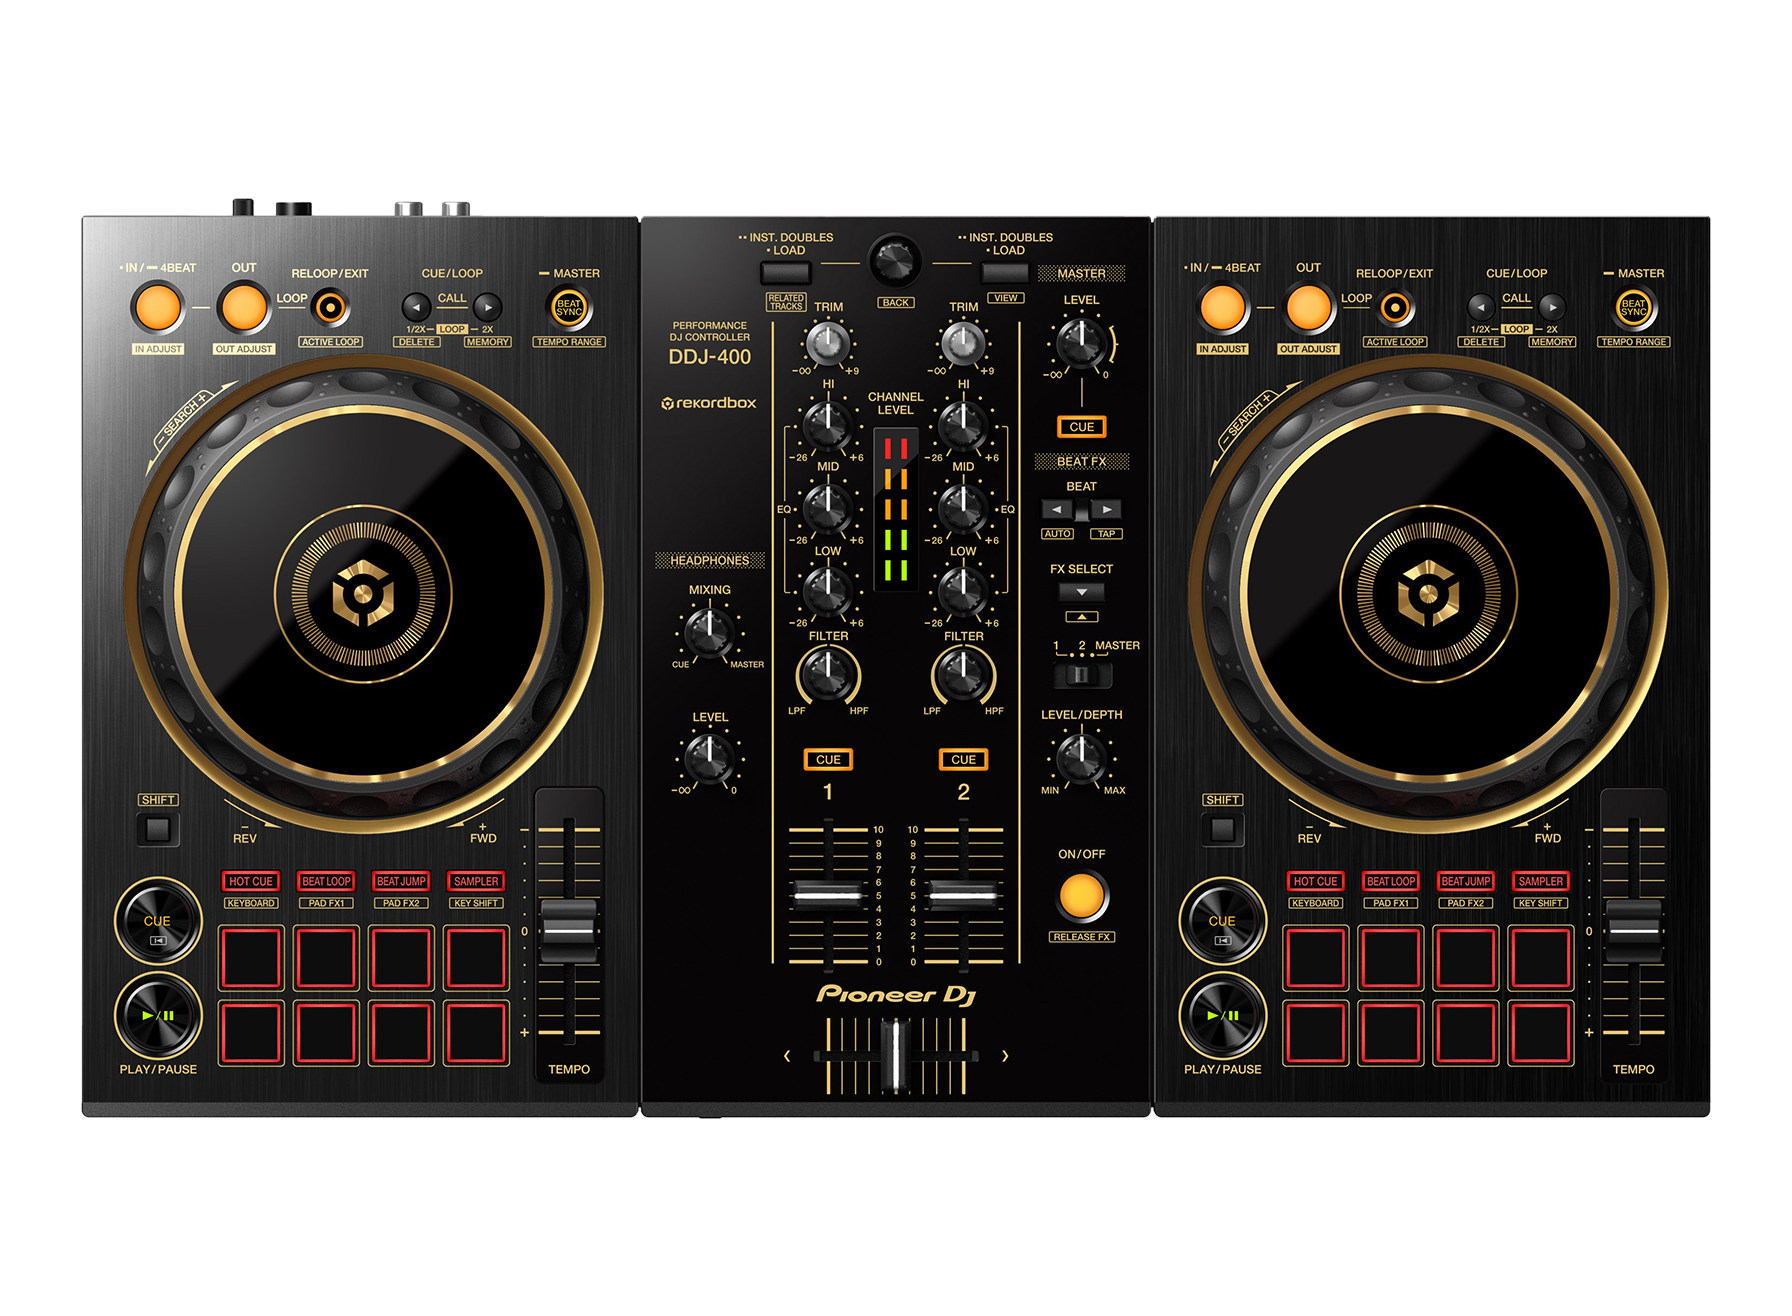Viewport: 1792px width, 1316px height.
Task: Select Hot Cue pad mode on left deck
Action: (x=250, y=881)
